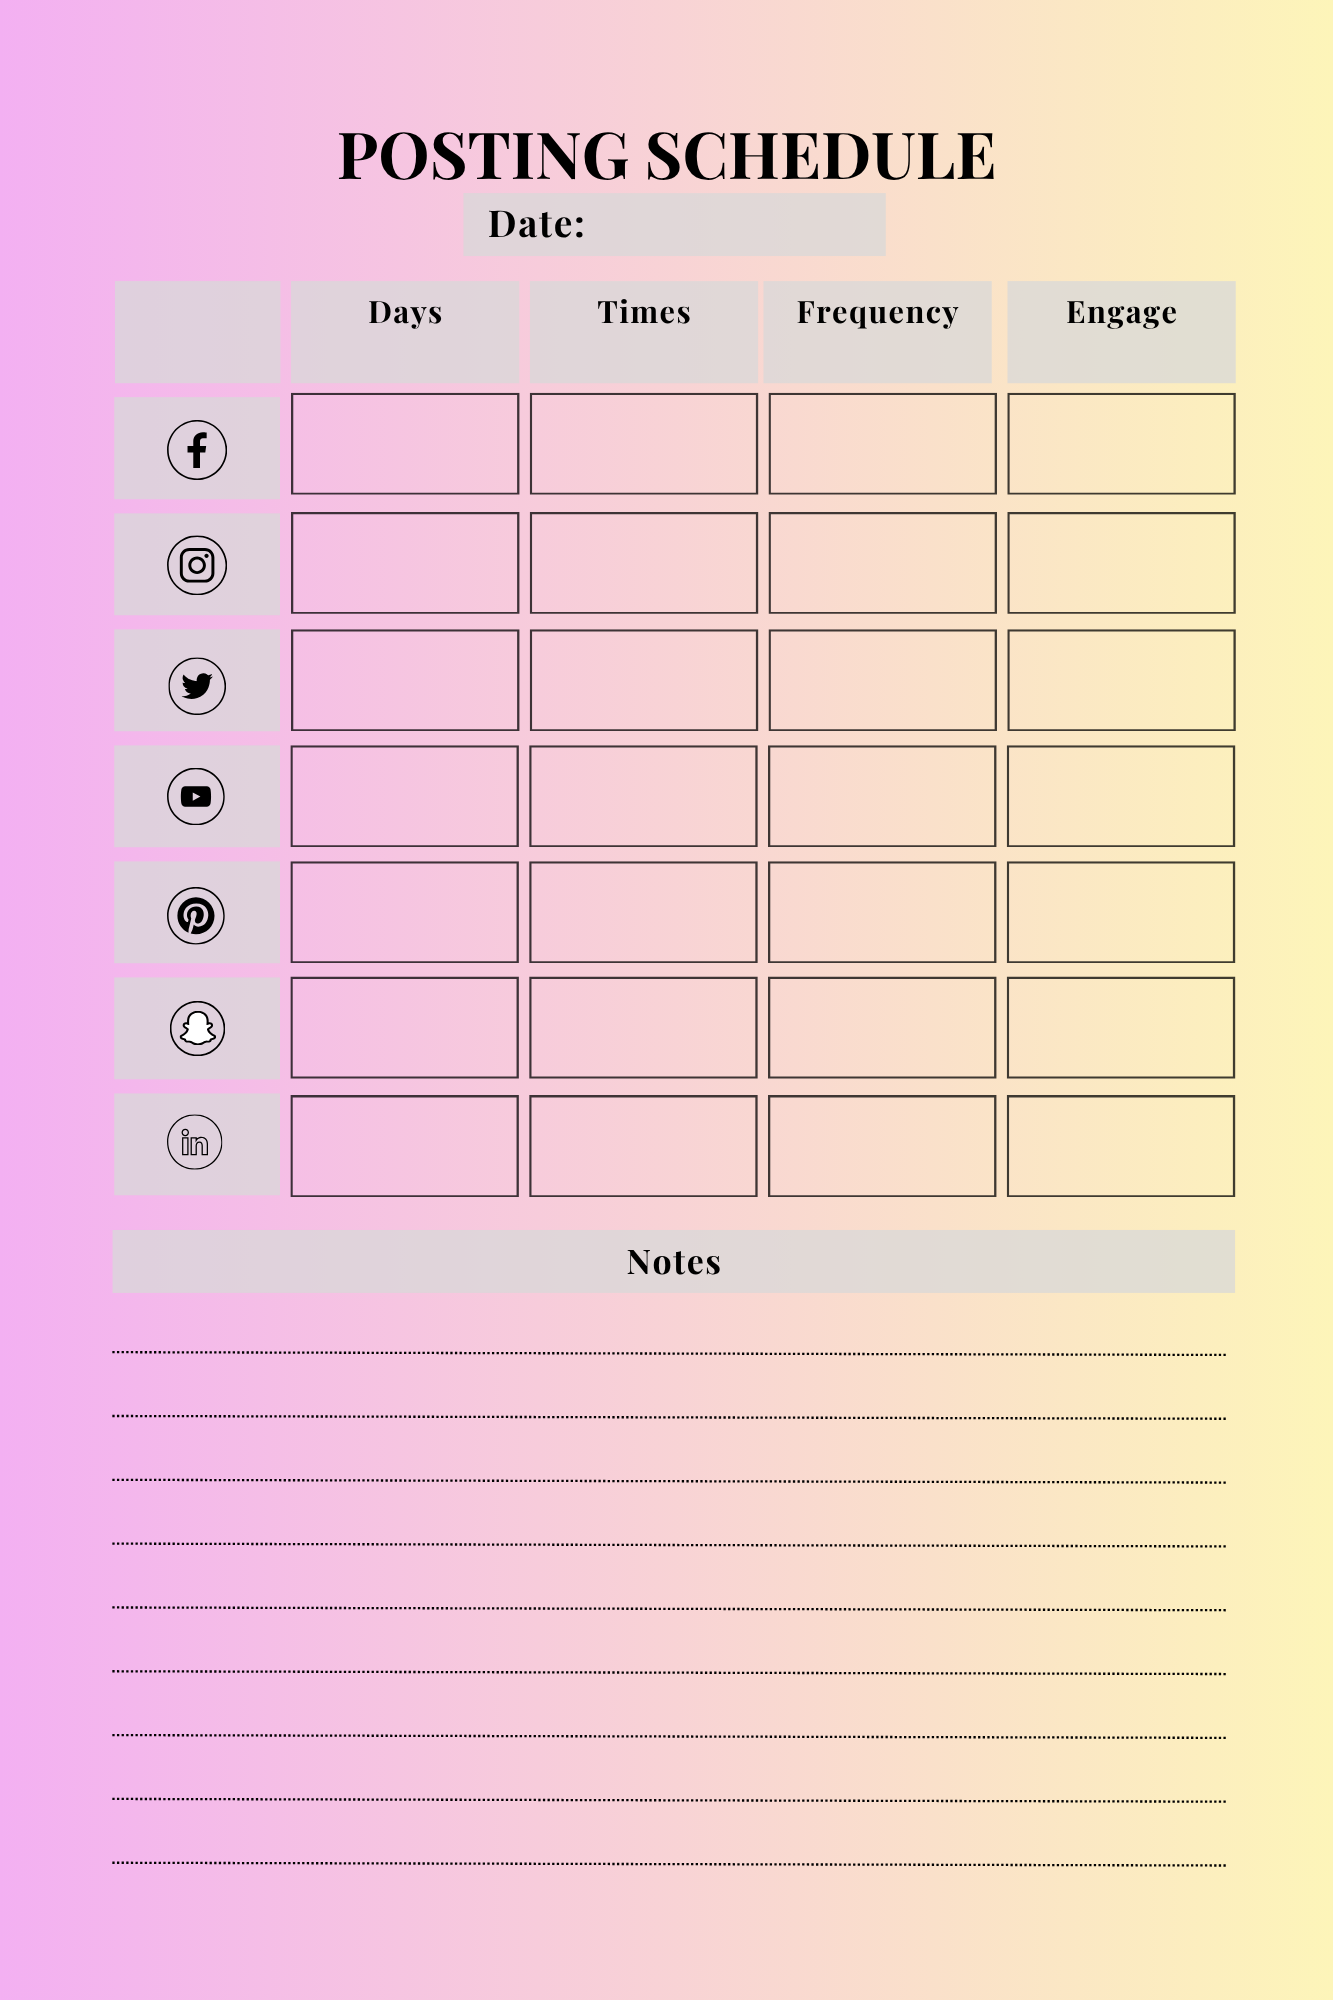Click the Facebook icon
This screenshot has height=2000, width=1333.
tap(197, 450)
